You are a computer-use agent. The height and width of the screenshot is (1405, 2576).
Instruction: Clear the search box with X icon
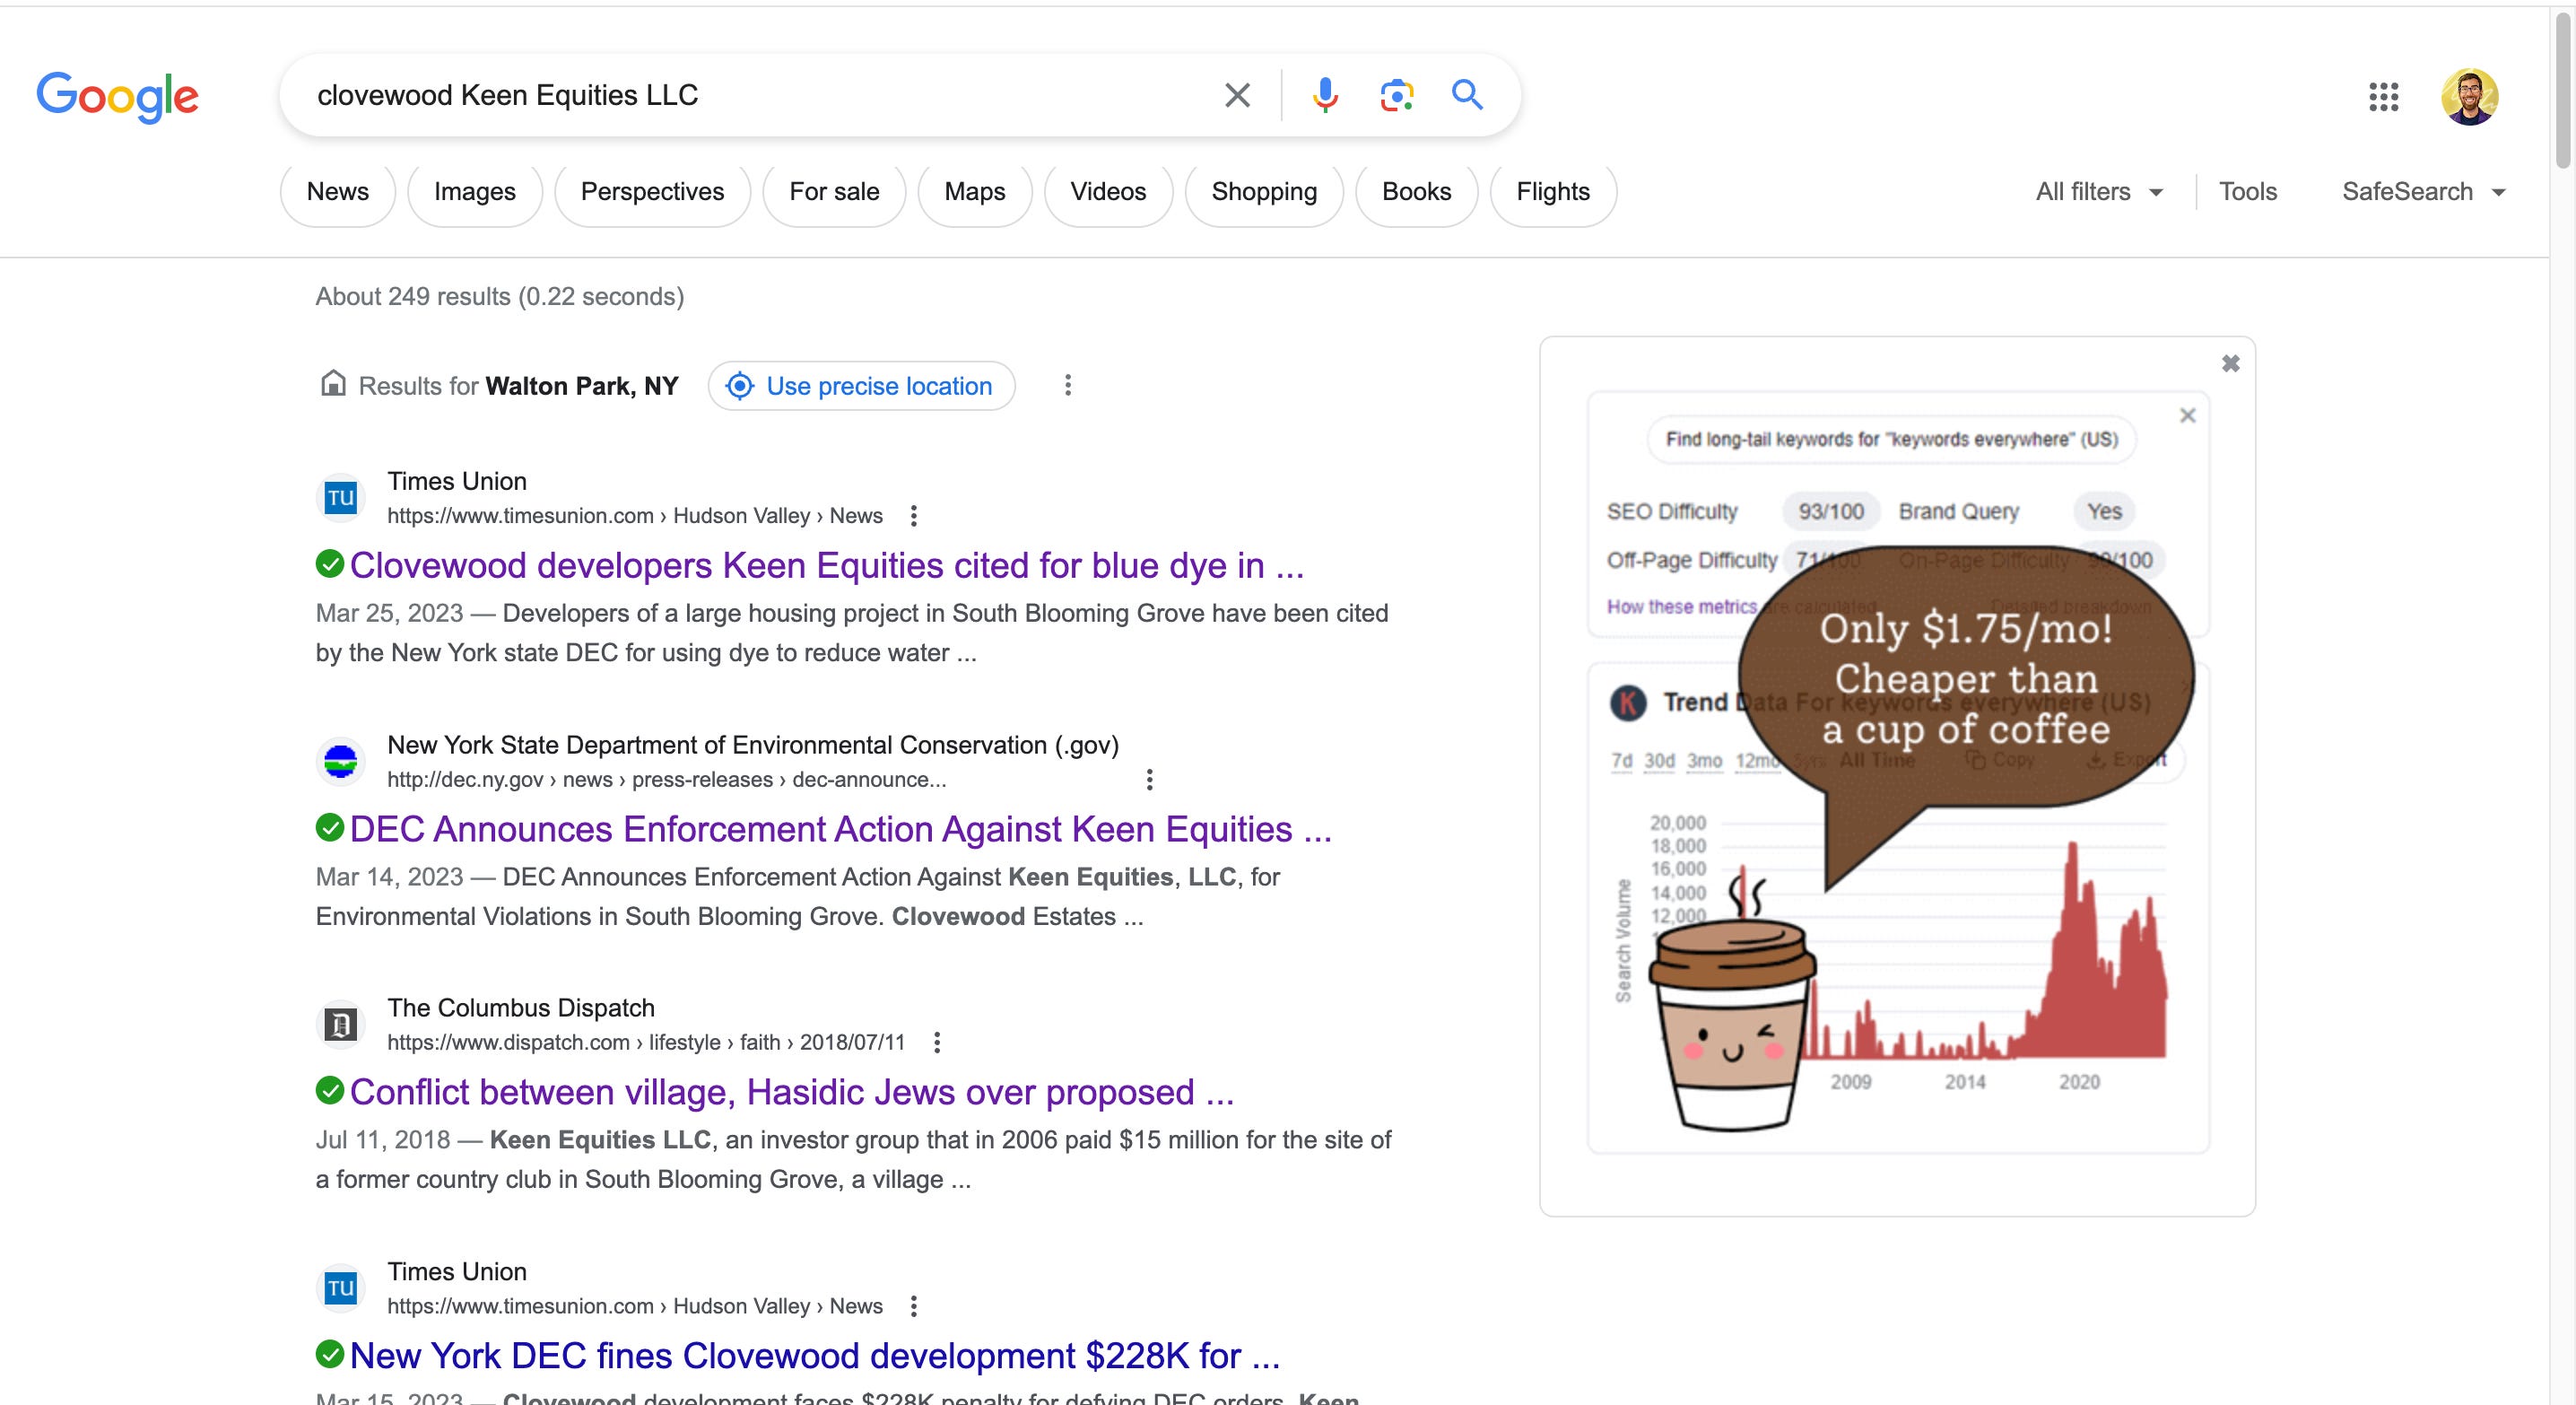pos(1237,95)
